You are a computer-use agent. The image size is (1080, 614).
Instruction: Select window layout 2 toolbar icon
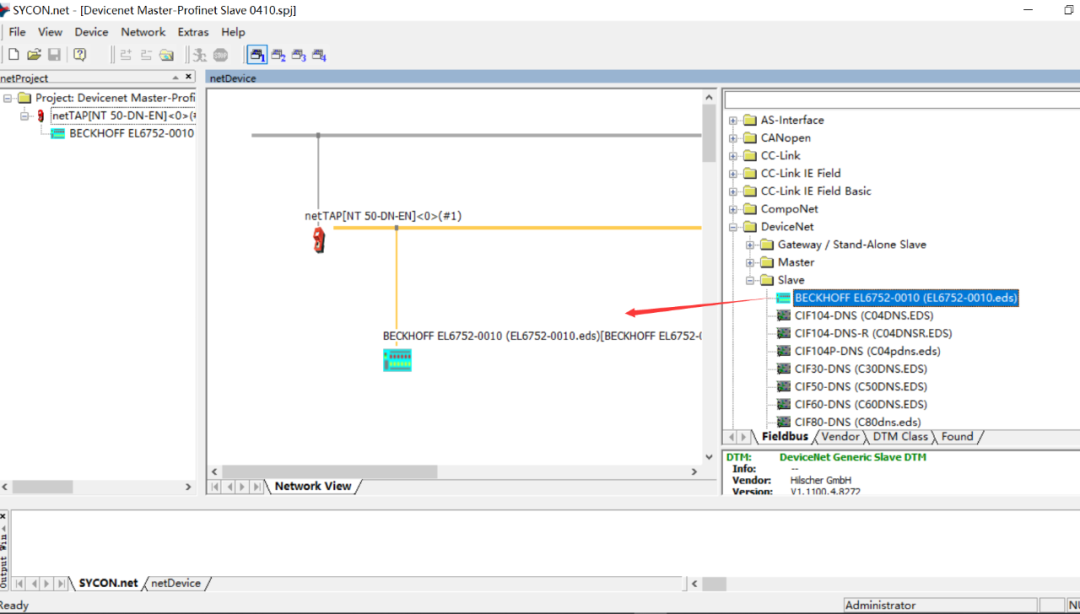(278, 54)
